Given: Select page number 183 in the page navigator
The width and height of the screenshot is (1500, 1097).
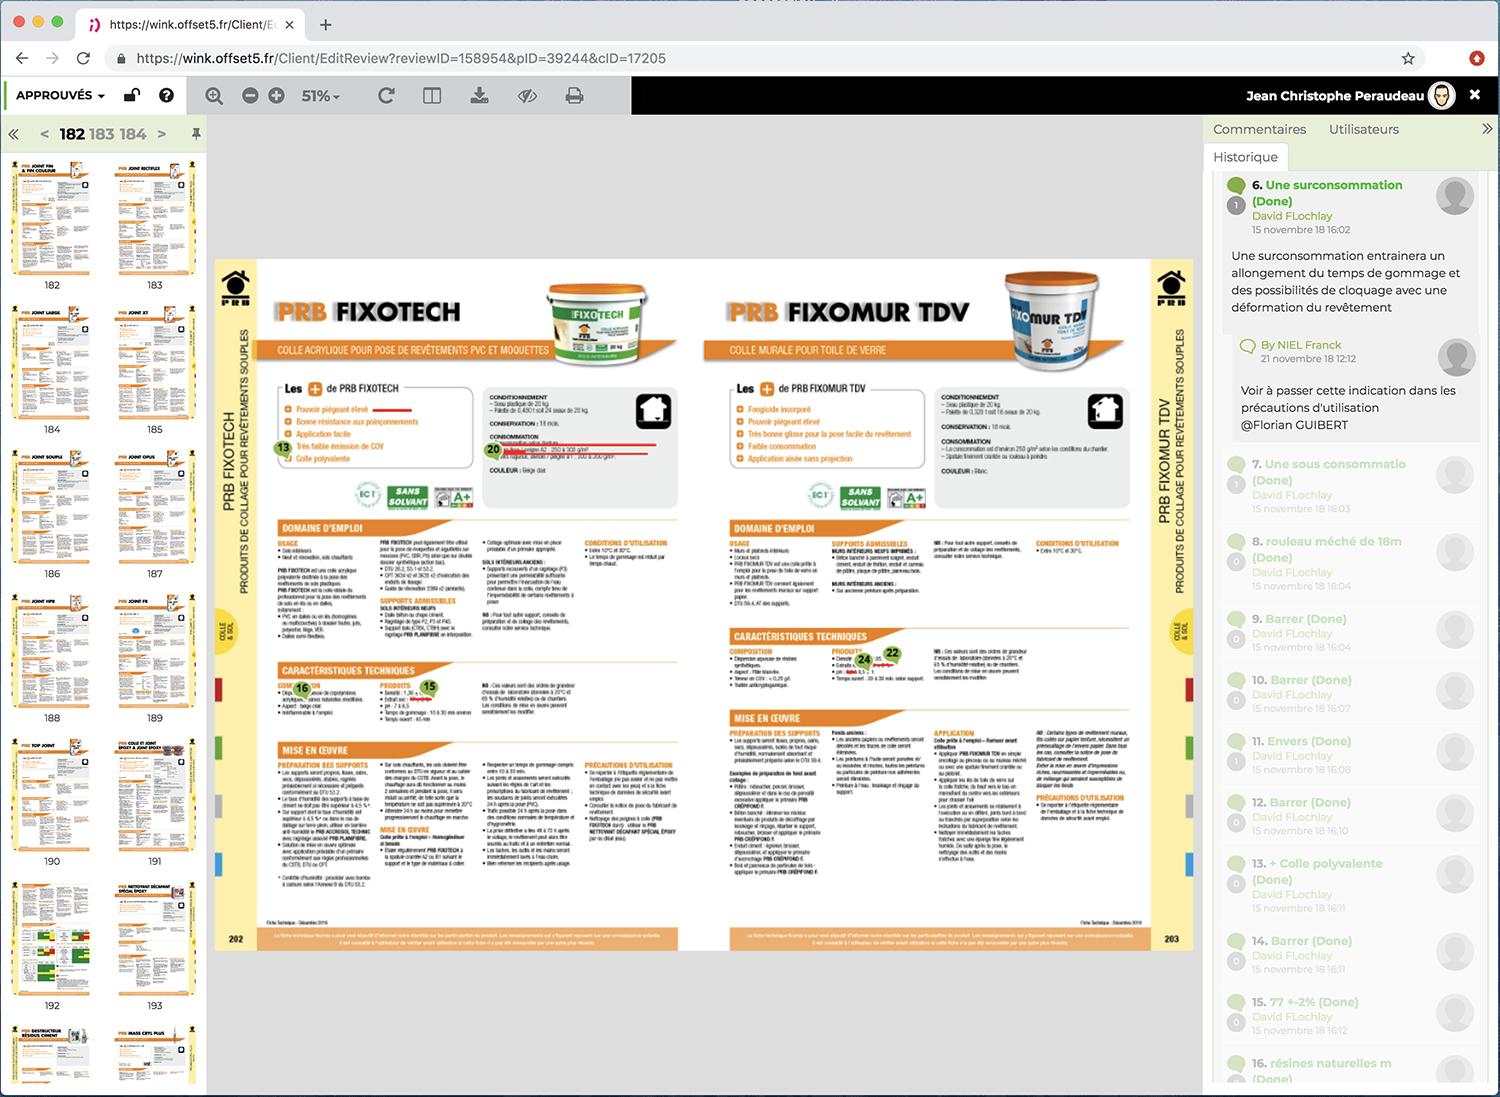Looking at the screenshot, I should click(102, 134).
